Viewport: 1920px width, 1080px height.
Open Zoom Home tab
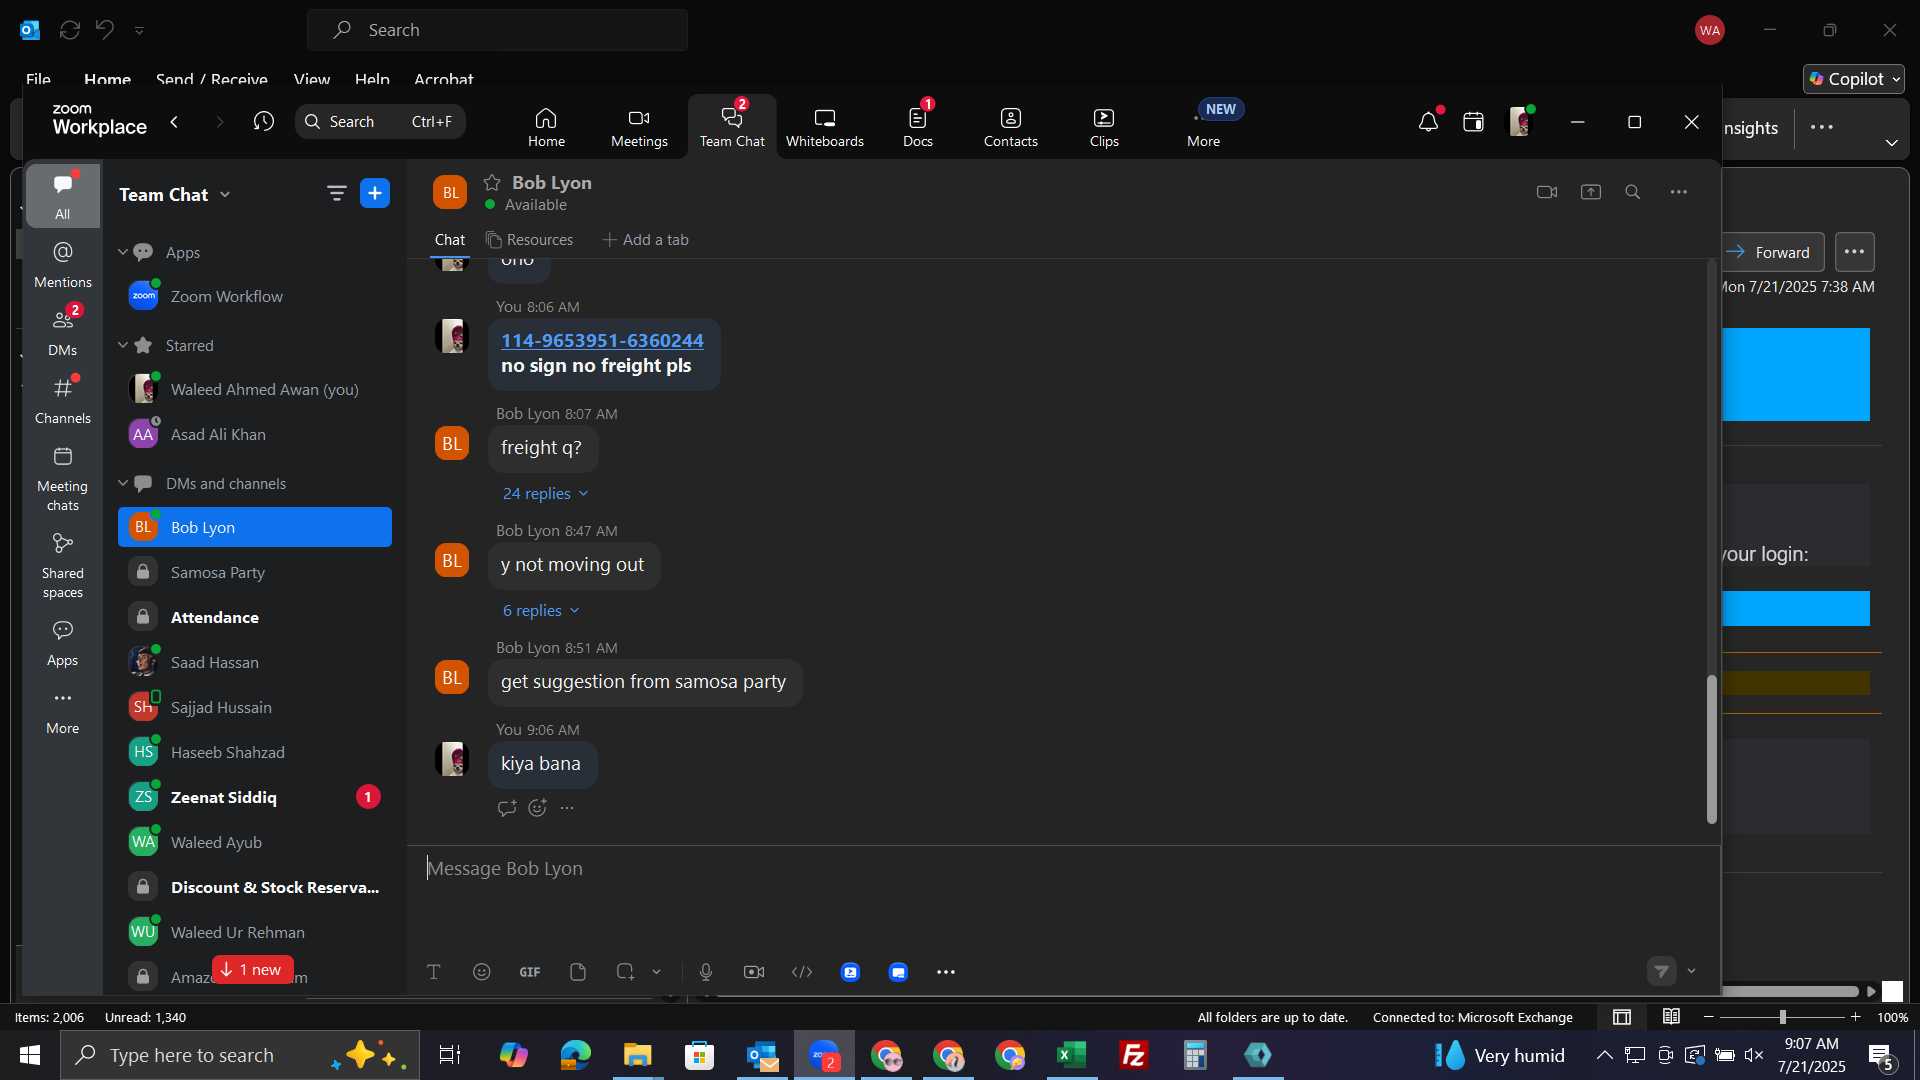pyautogui.click(x=546, y=127)
